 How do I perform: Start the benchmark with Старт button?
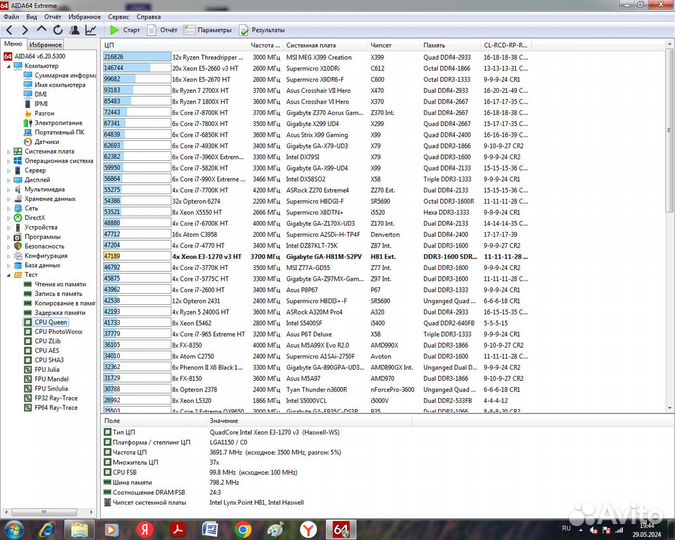(x=124, y=31)
